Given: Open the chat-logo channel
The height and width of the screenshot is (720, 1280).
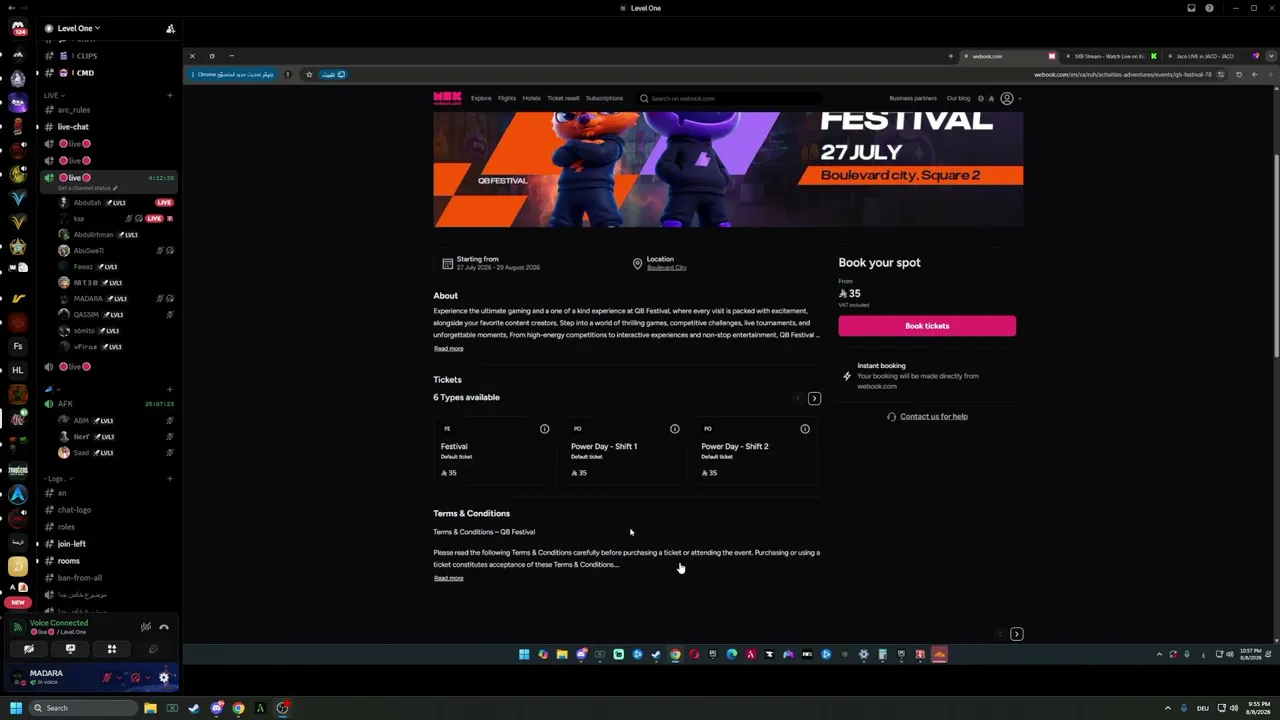Looking at the screenshot, I should tap(109, 510).
